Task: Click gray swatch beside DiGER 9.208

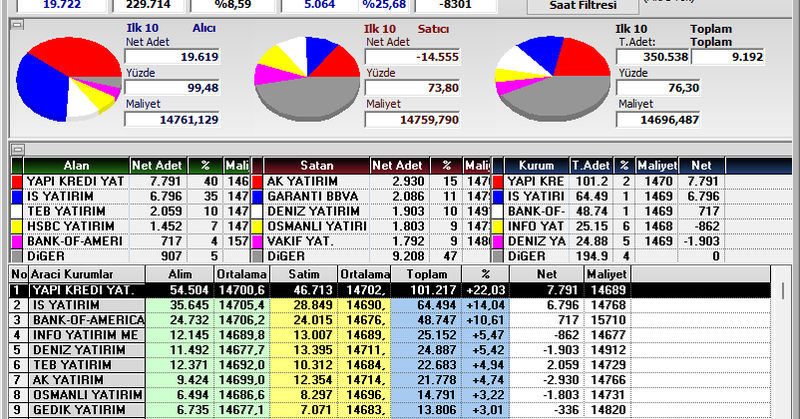Action: pos(257,256)
